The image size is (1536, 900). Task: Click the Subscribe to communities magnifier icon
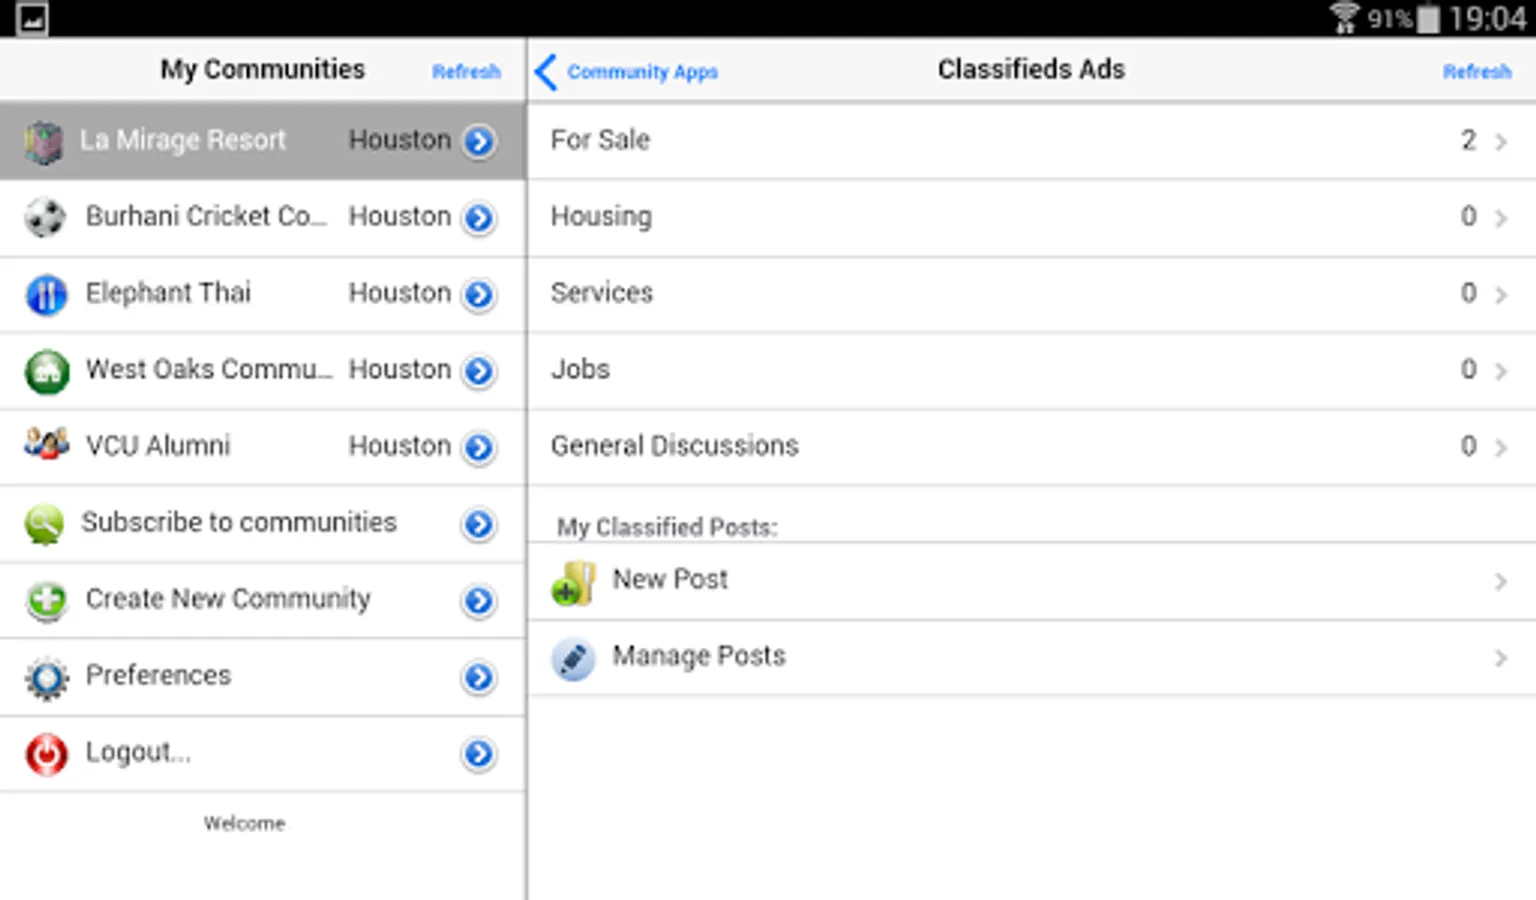tap(45, 524)
